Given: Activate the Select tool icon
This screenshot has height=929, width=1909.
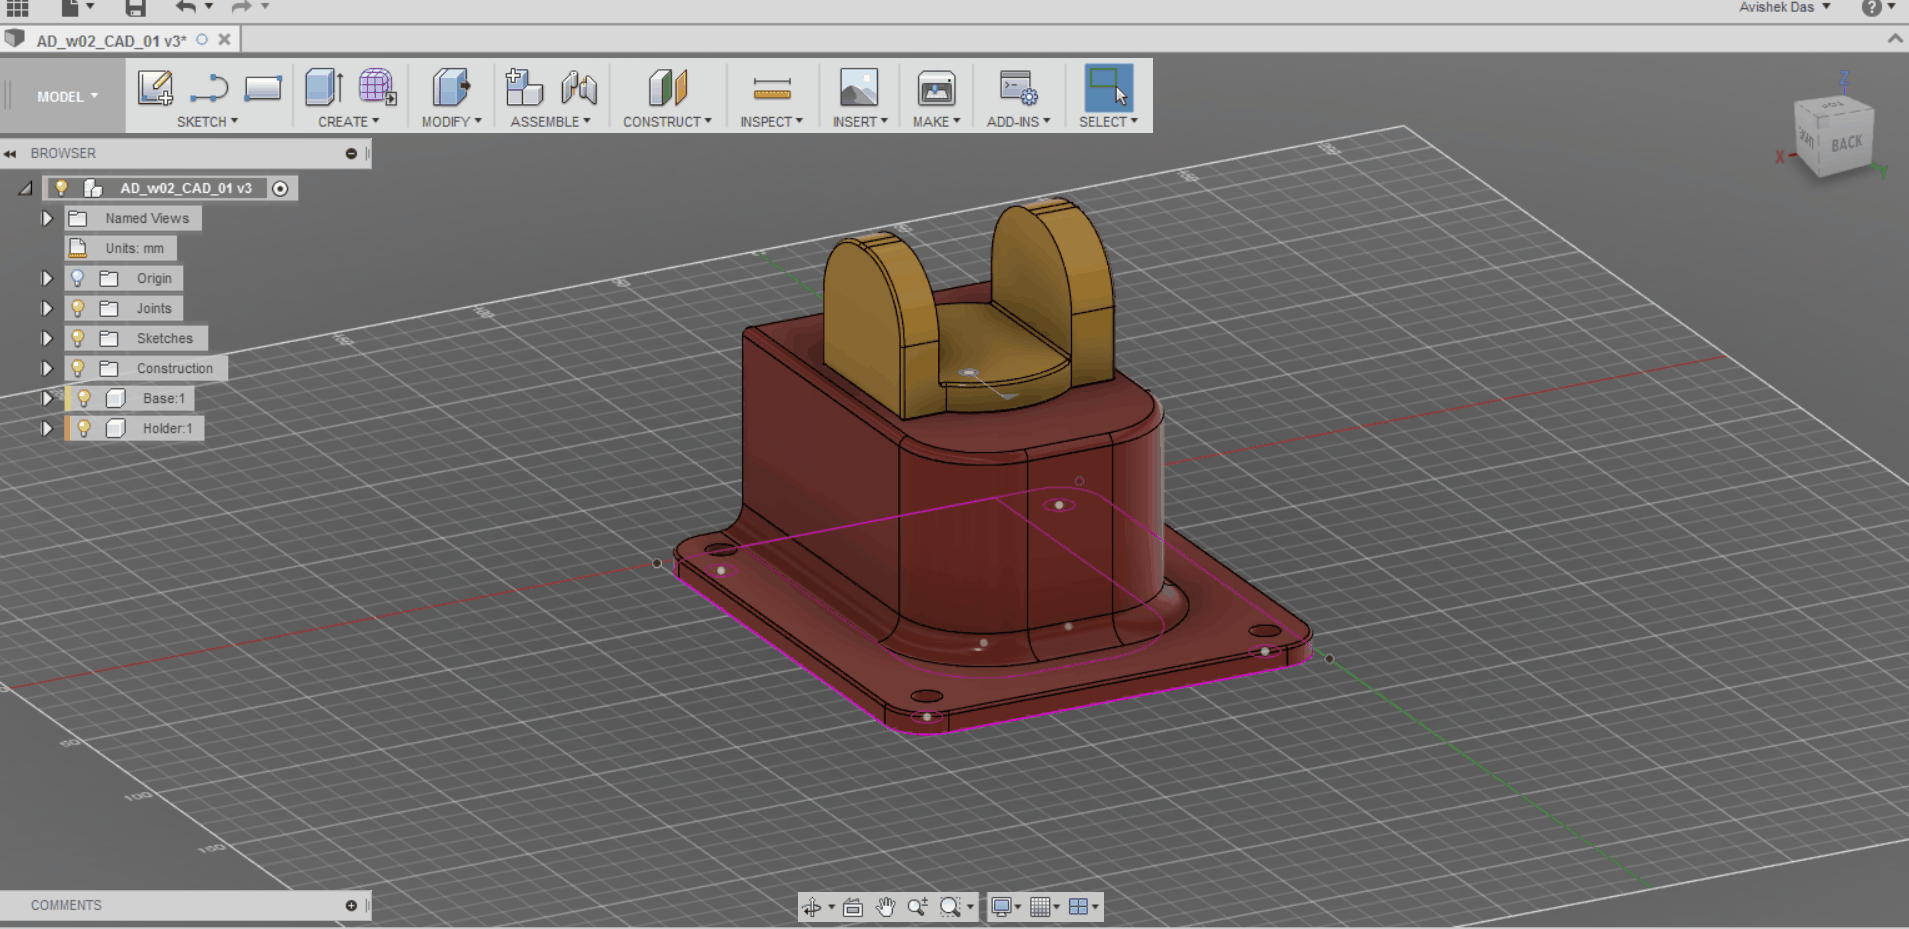Looking at the screenshot, I should [x=1108, y=88].
